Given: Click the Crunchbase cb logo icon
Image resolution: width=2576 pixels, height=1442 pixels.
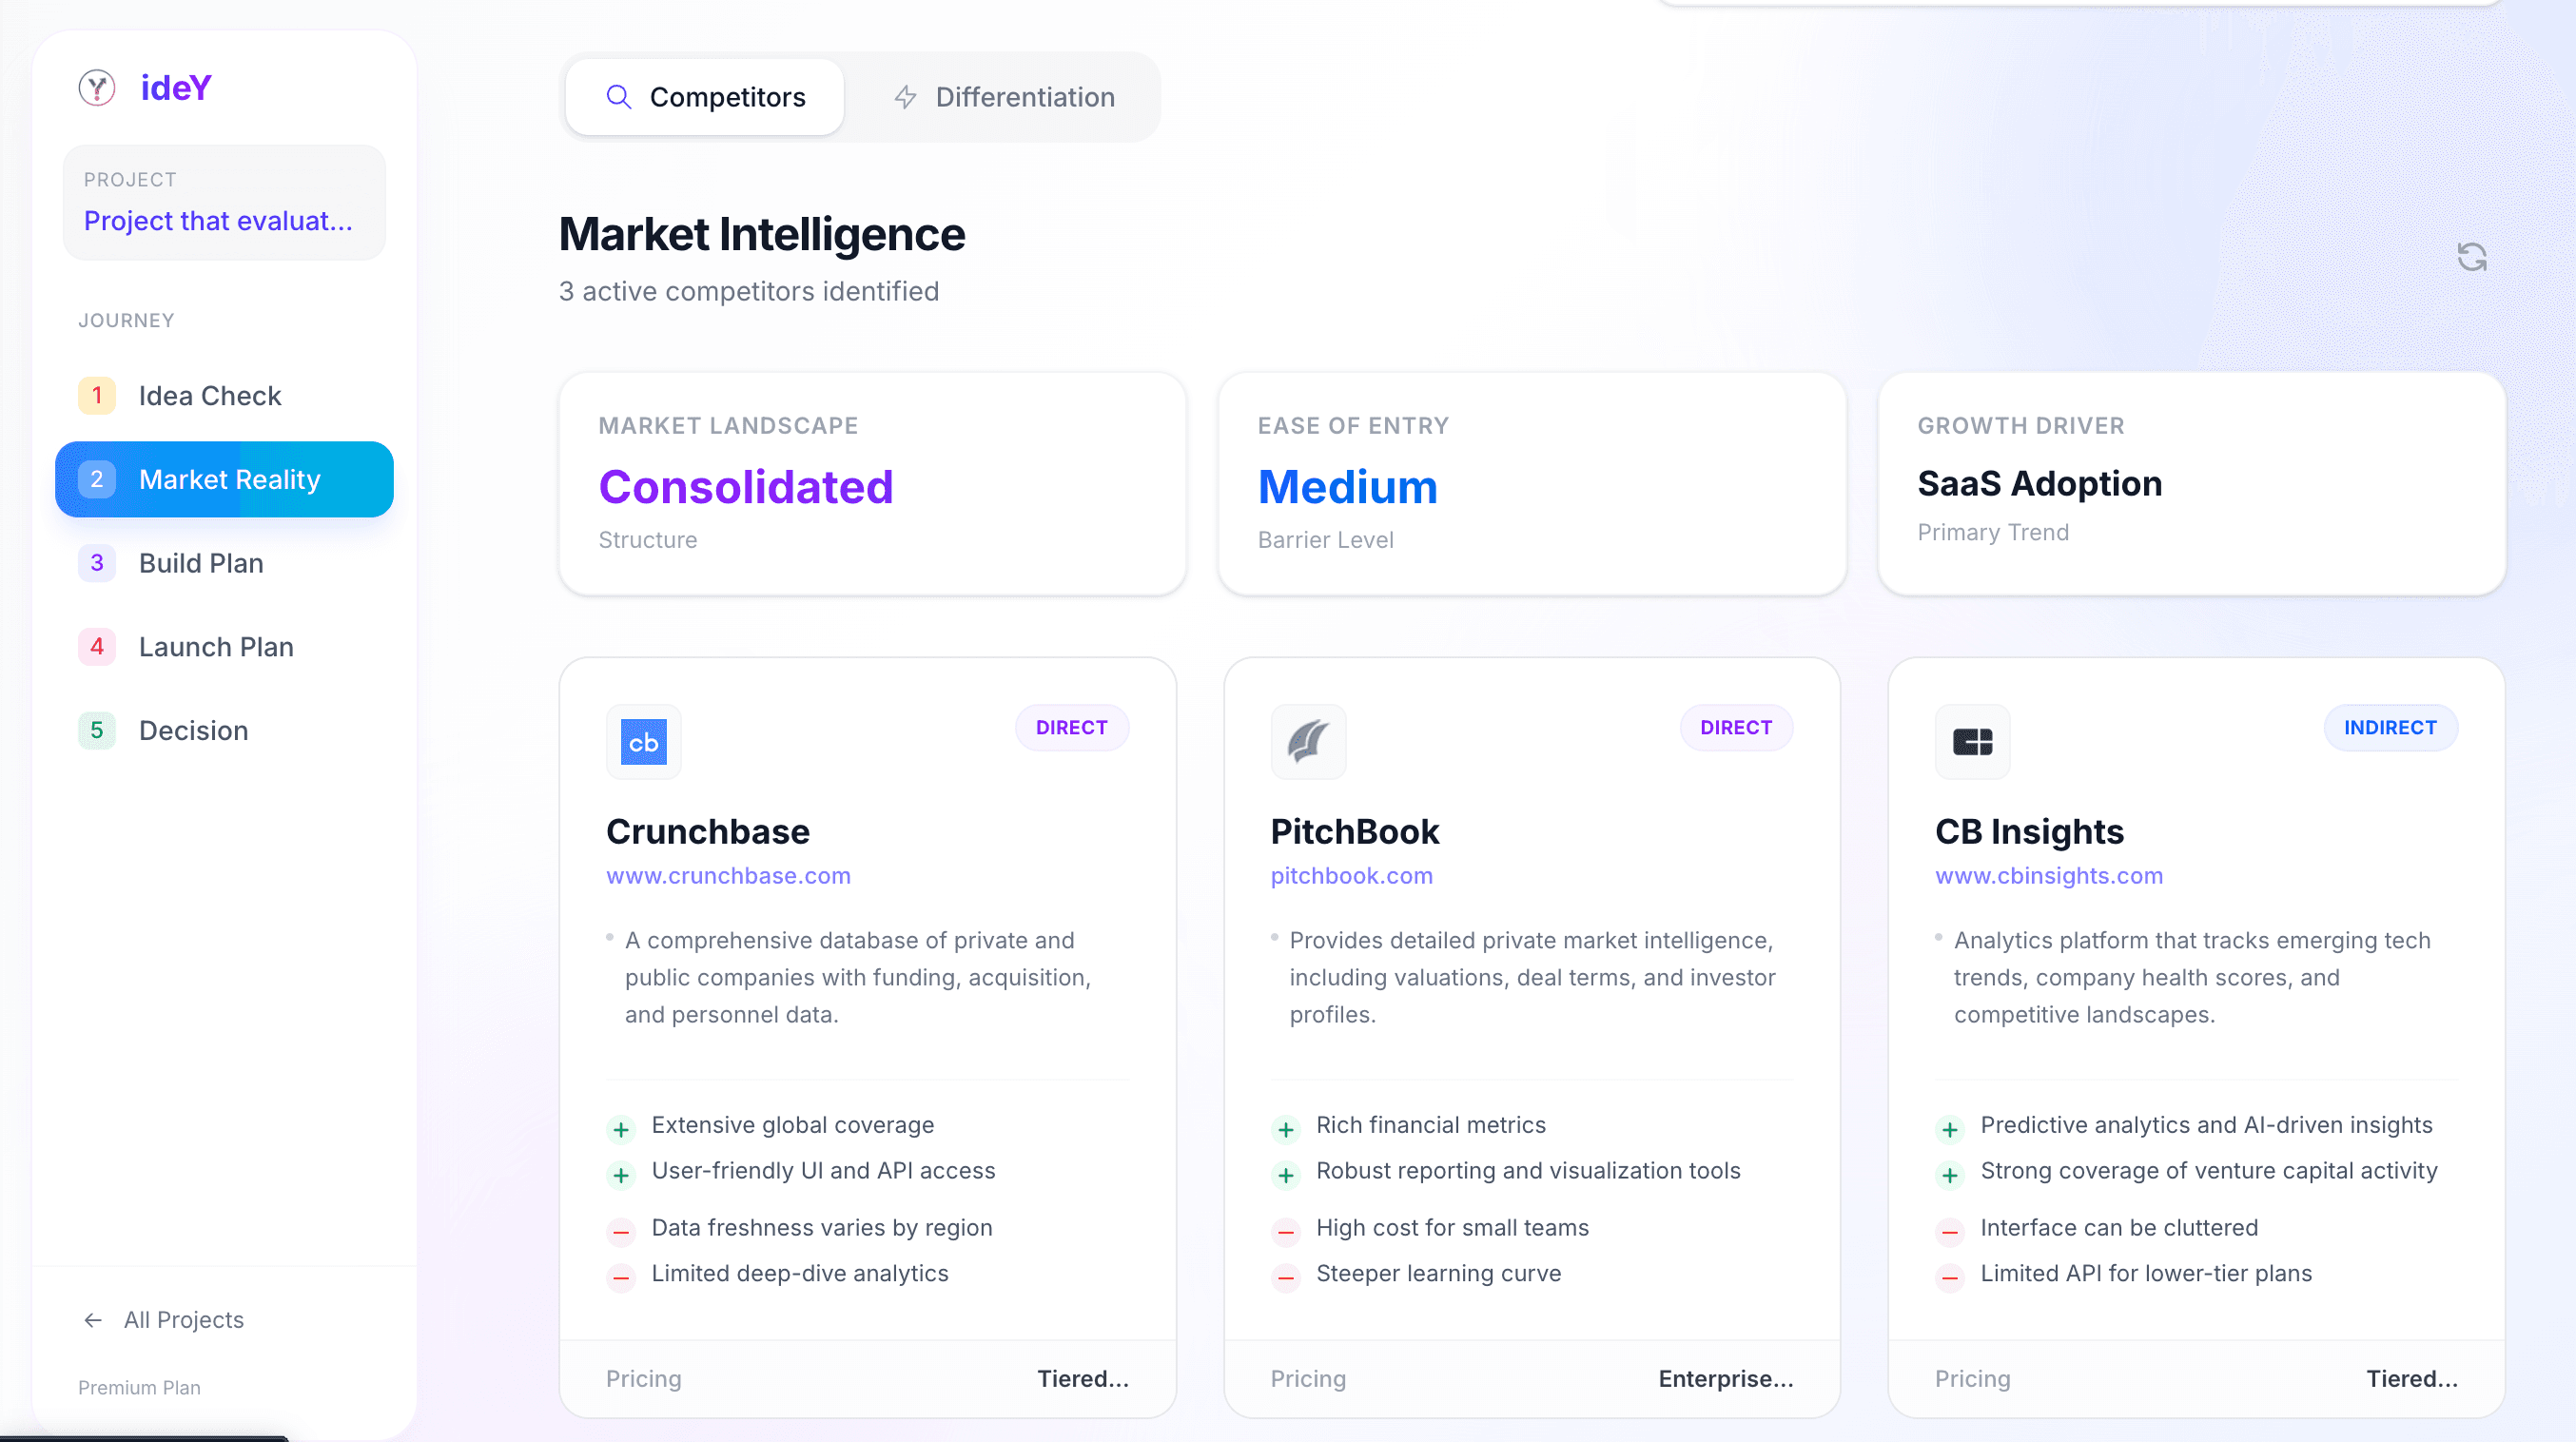Looking at the screenshot, I should (x=643, y=742).
